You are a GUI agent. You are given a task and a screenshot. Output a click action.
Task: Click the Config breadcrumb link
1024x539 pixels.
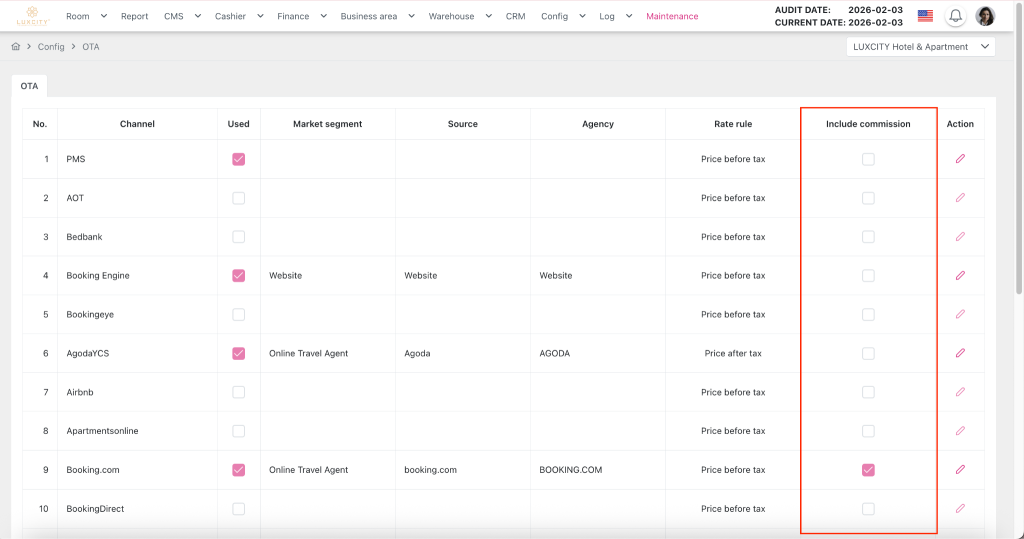[51, 47]
